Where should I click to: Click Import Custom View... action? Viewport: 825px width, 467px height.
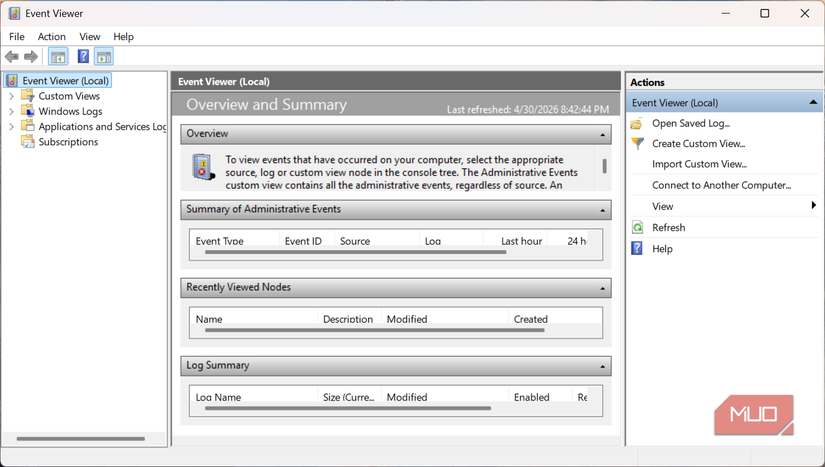point(699,164)
